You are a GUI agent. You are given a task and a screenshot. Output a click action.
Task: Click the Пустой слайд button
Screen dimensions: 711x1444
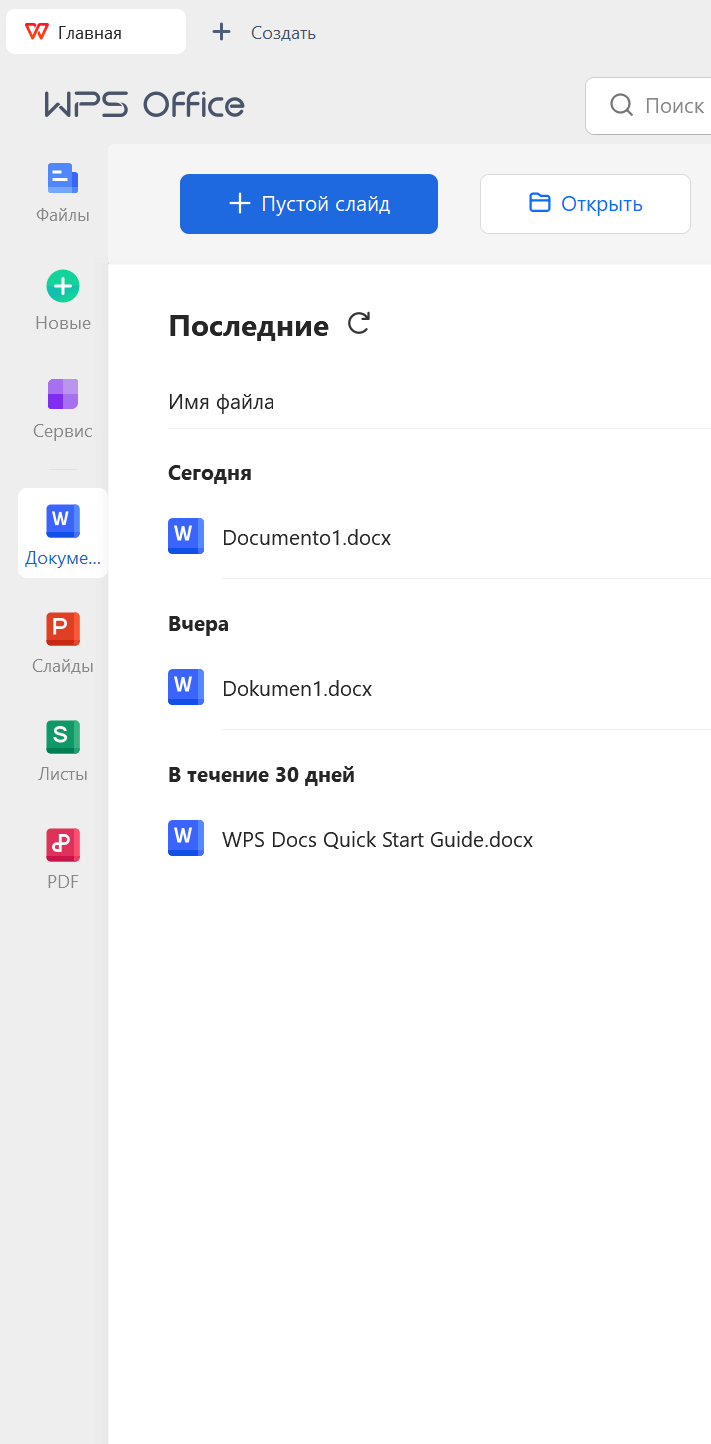tap(308, 203)
